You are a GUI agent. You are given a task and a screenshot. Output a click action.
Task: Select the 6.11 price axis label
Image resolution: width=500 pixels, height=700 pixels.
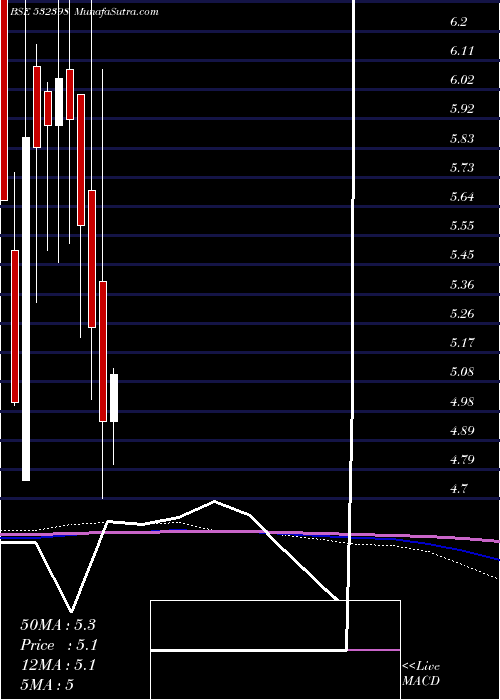tap(462, 51)
